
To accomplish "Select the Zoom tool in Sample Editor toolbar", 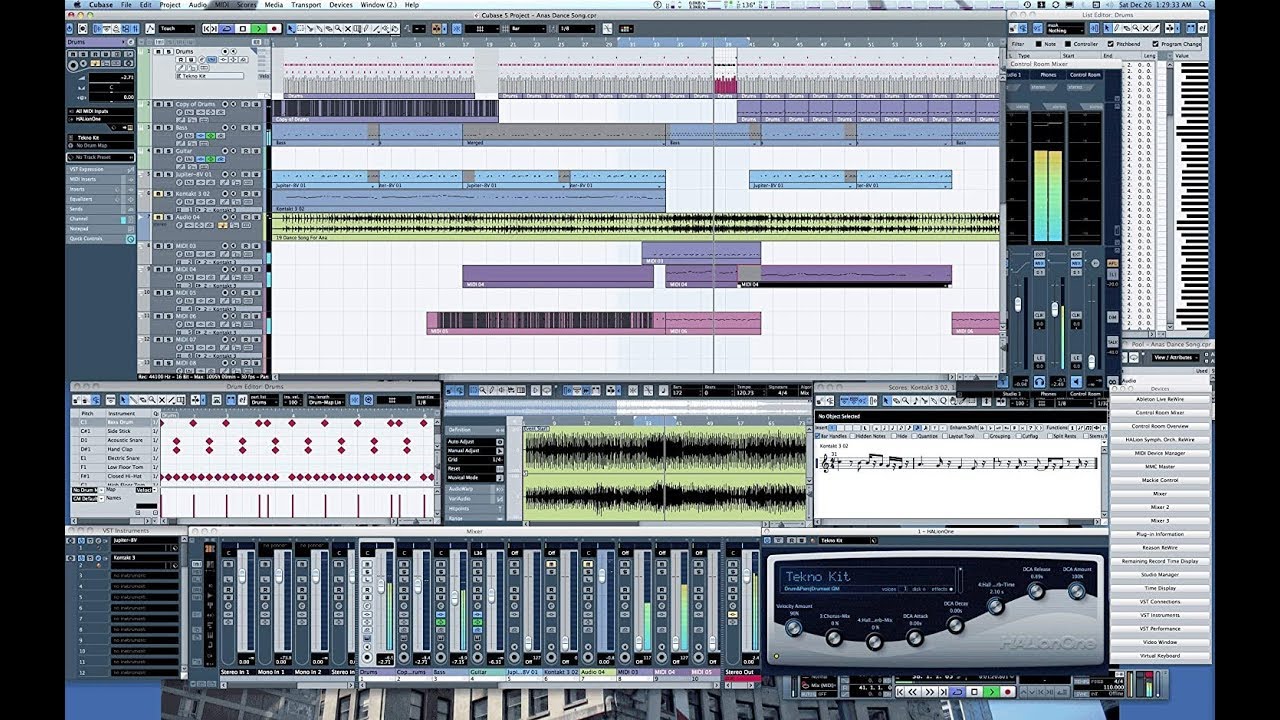I will (483, 390).
